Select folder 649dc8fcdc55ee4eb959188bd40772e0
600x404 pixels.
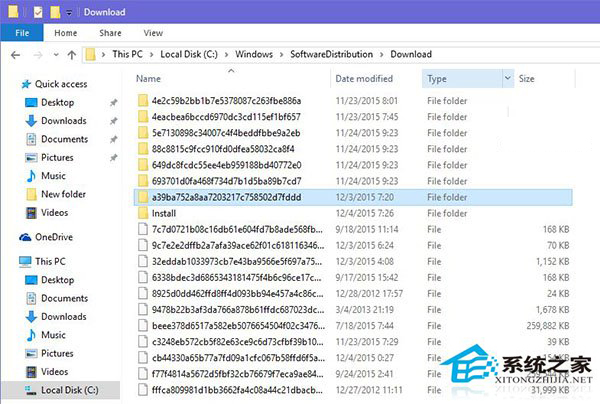[227, 165]
